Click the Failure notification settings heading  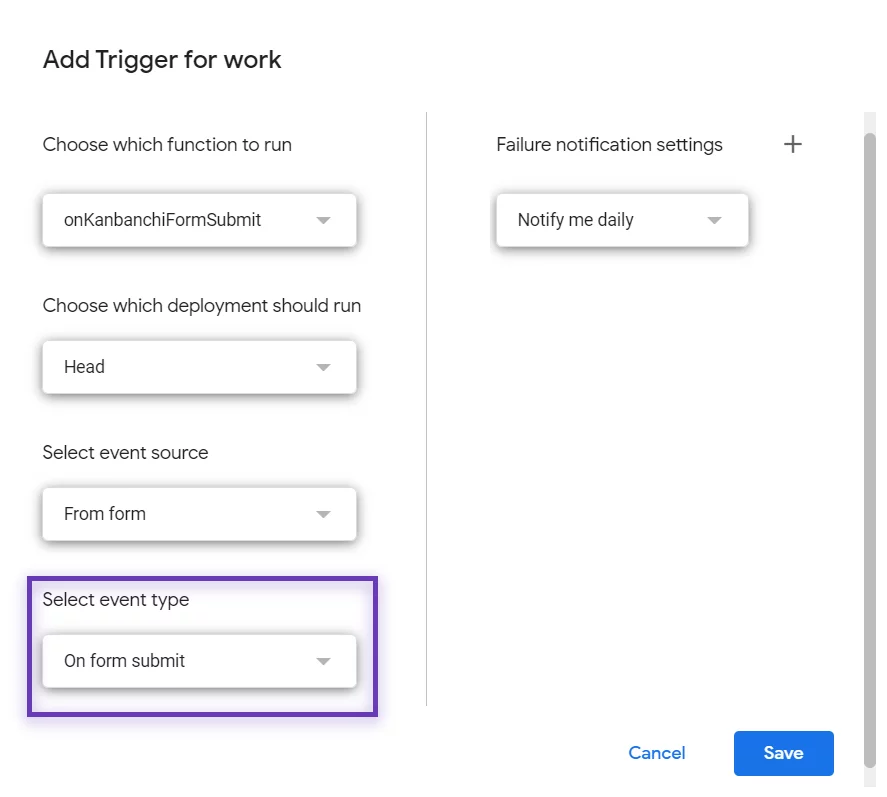[x=609, y=145]
